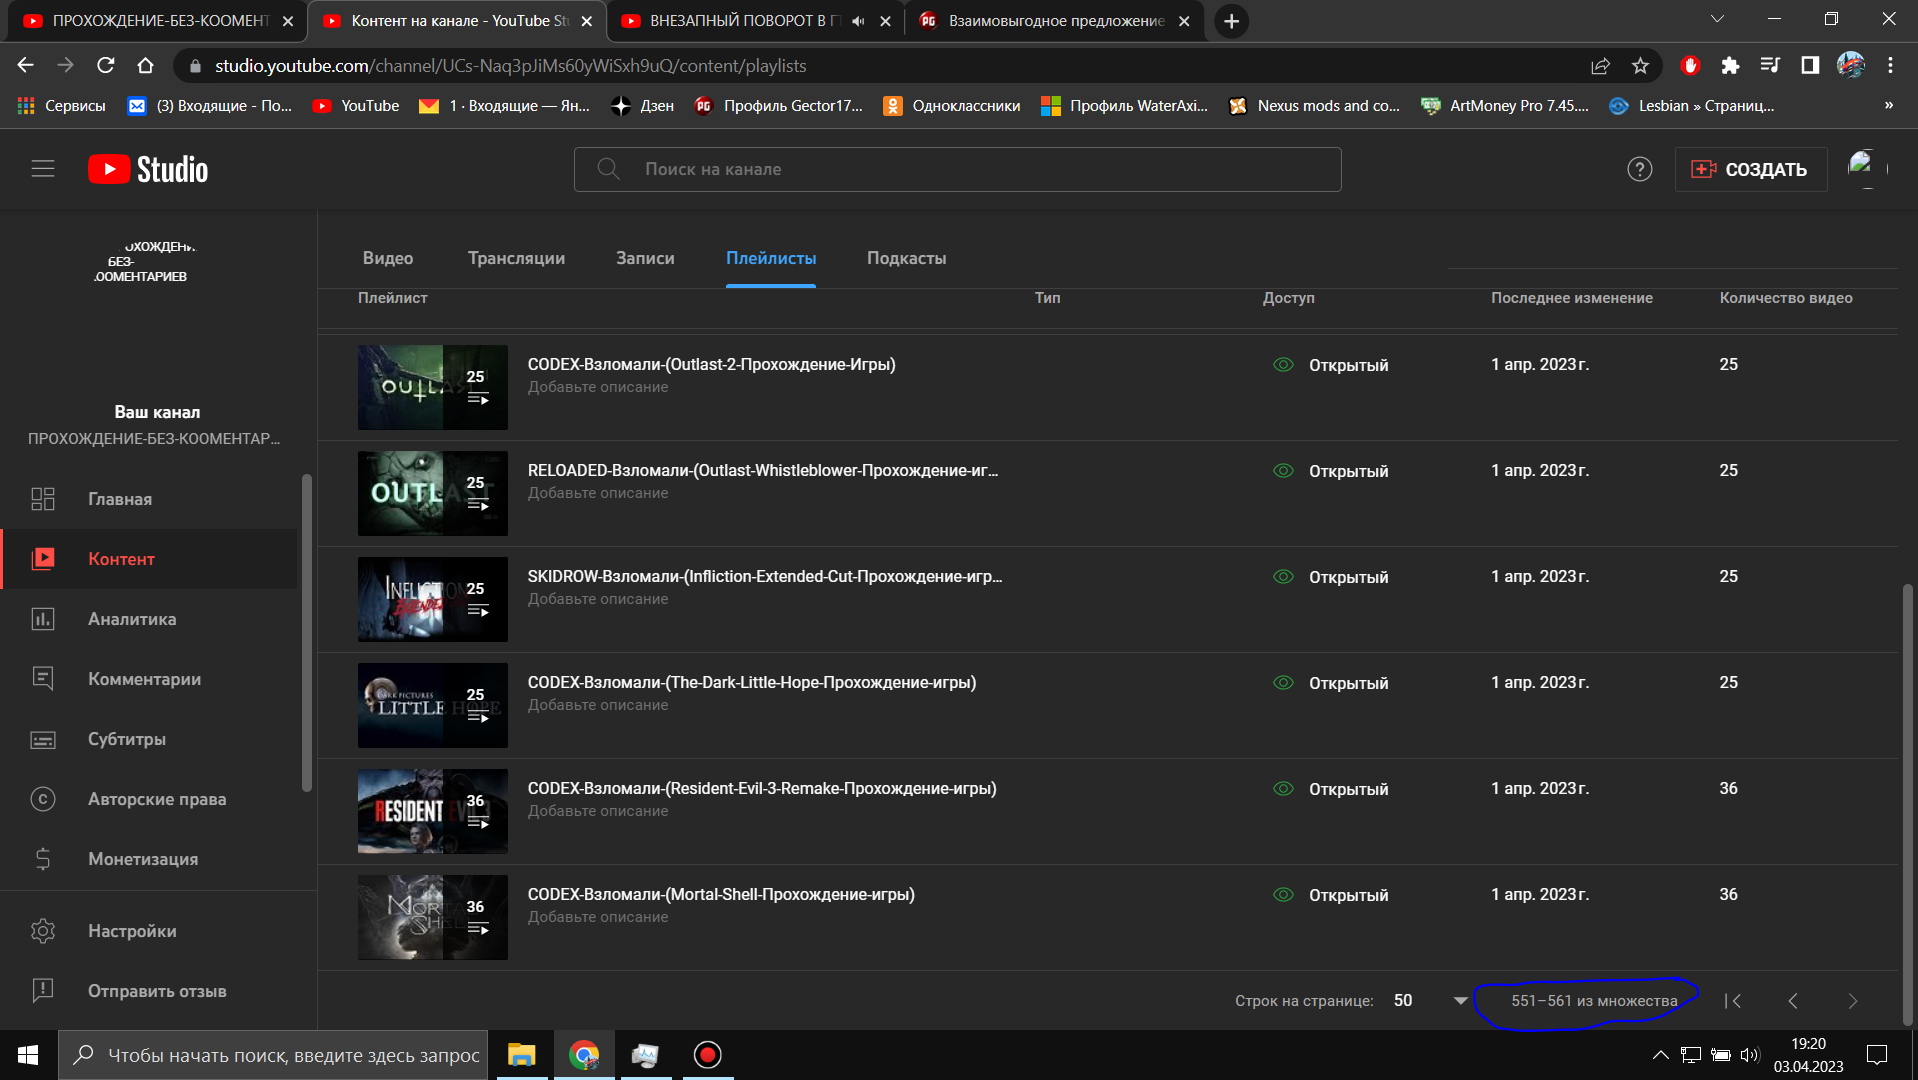Switch to the Подкасты tab

point(906,258)
